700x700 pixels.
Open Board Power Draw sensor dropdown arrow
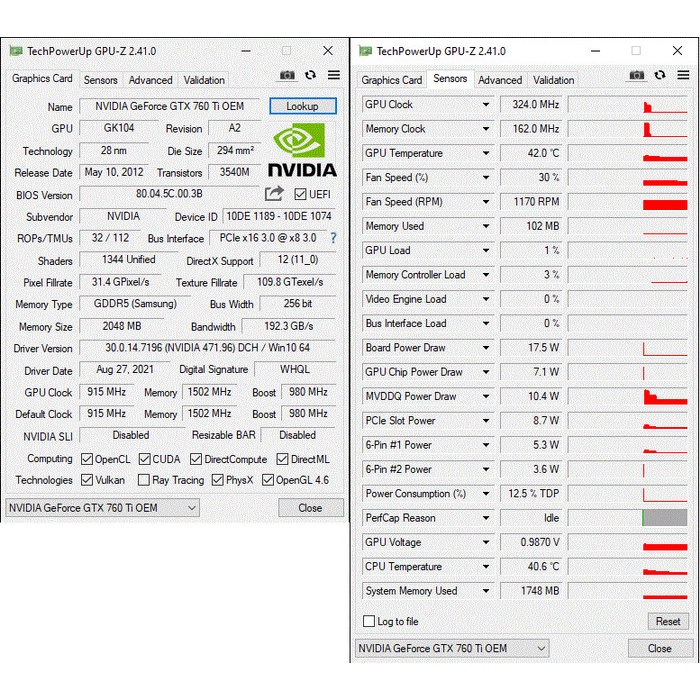pos(486,348)
